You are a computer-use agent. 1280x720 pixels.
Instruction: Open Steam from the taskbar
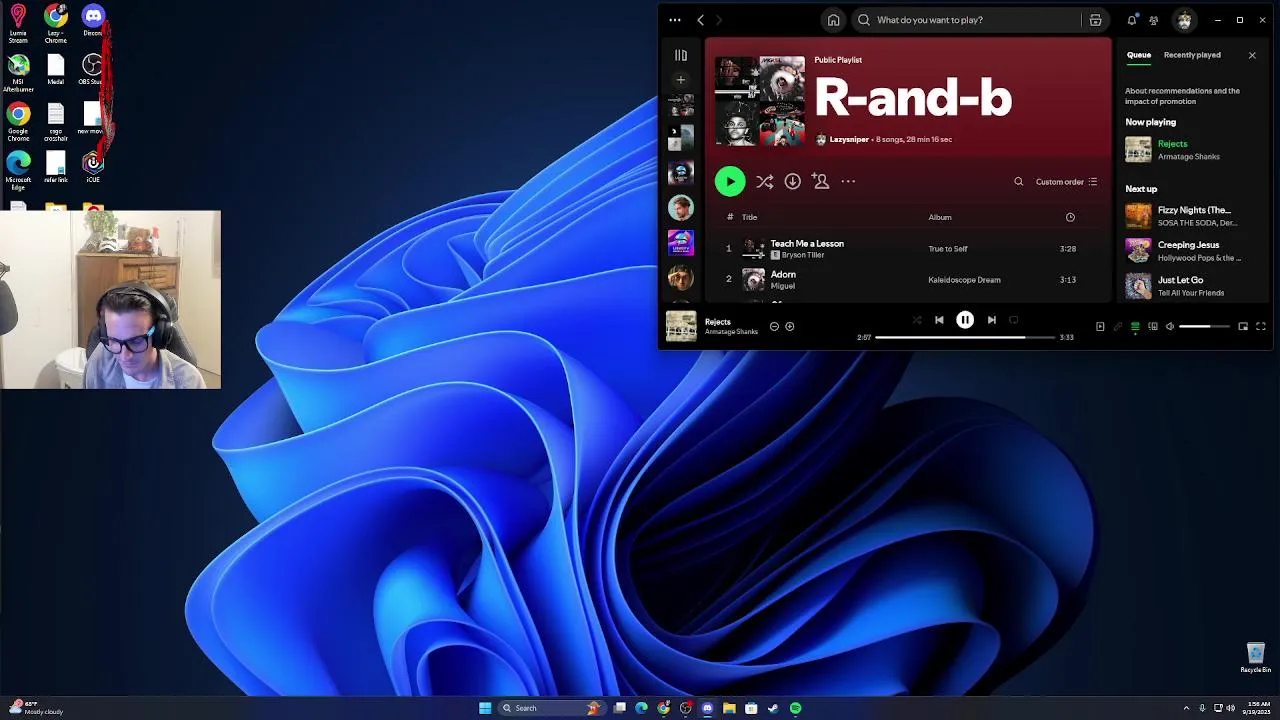pyautogui.click(x=773, y=708)
